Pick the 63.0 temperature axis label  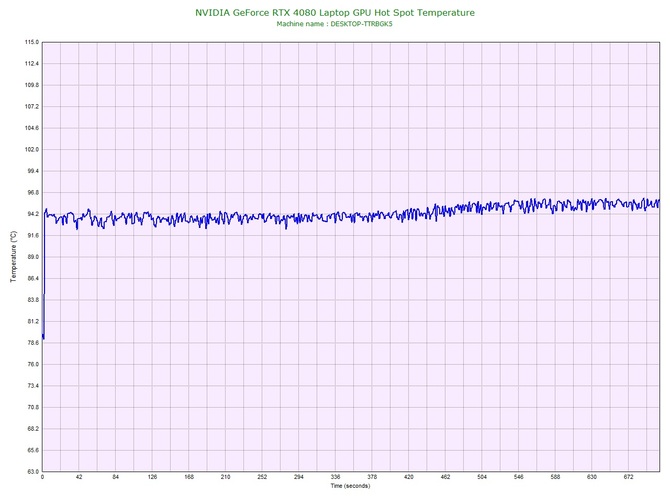click(x=33, y=472)
